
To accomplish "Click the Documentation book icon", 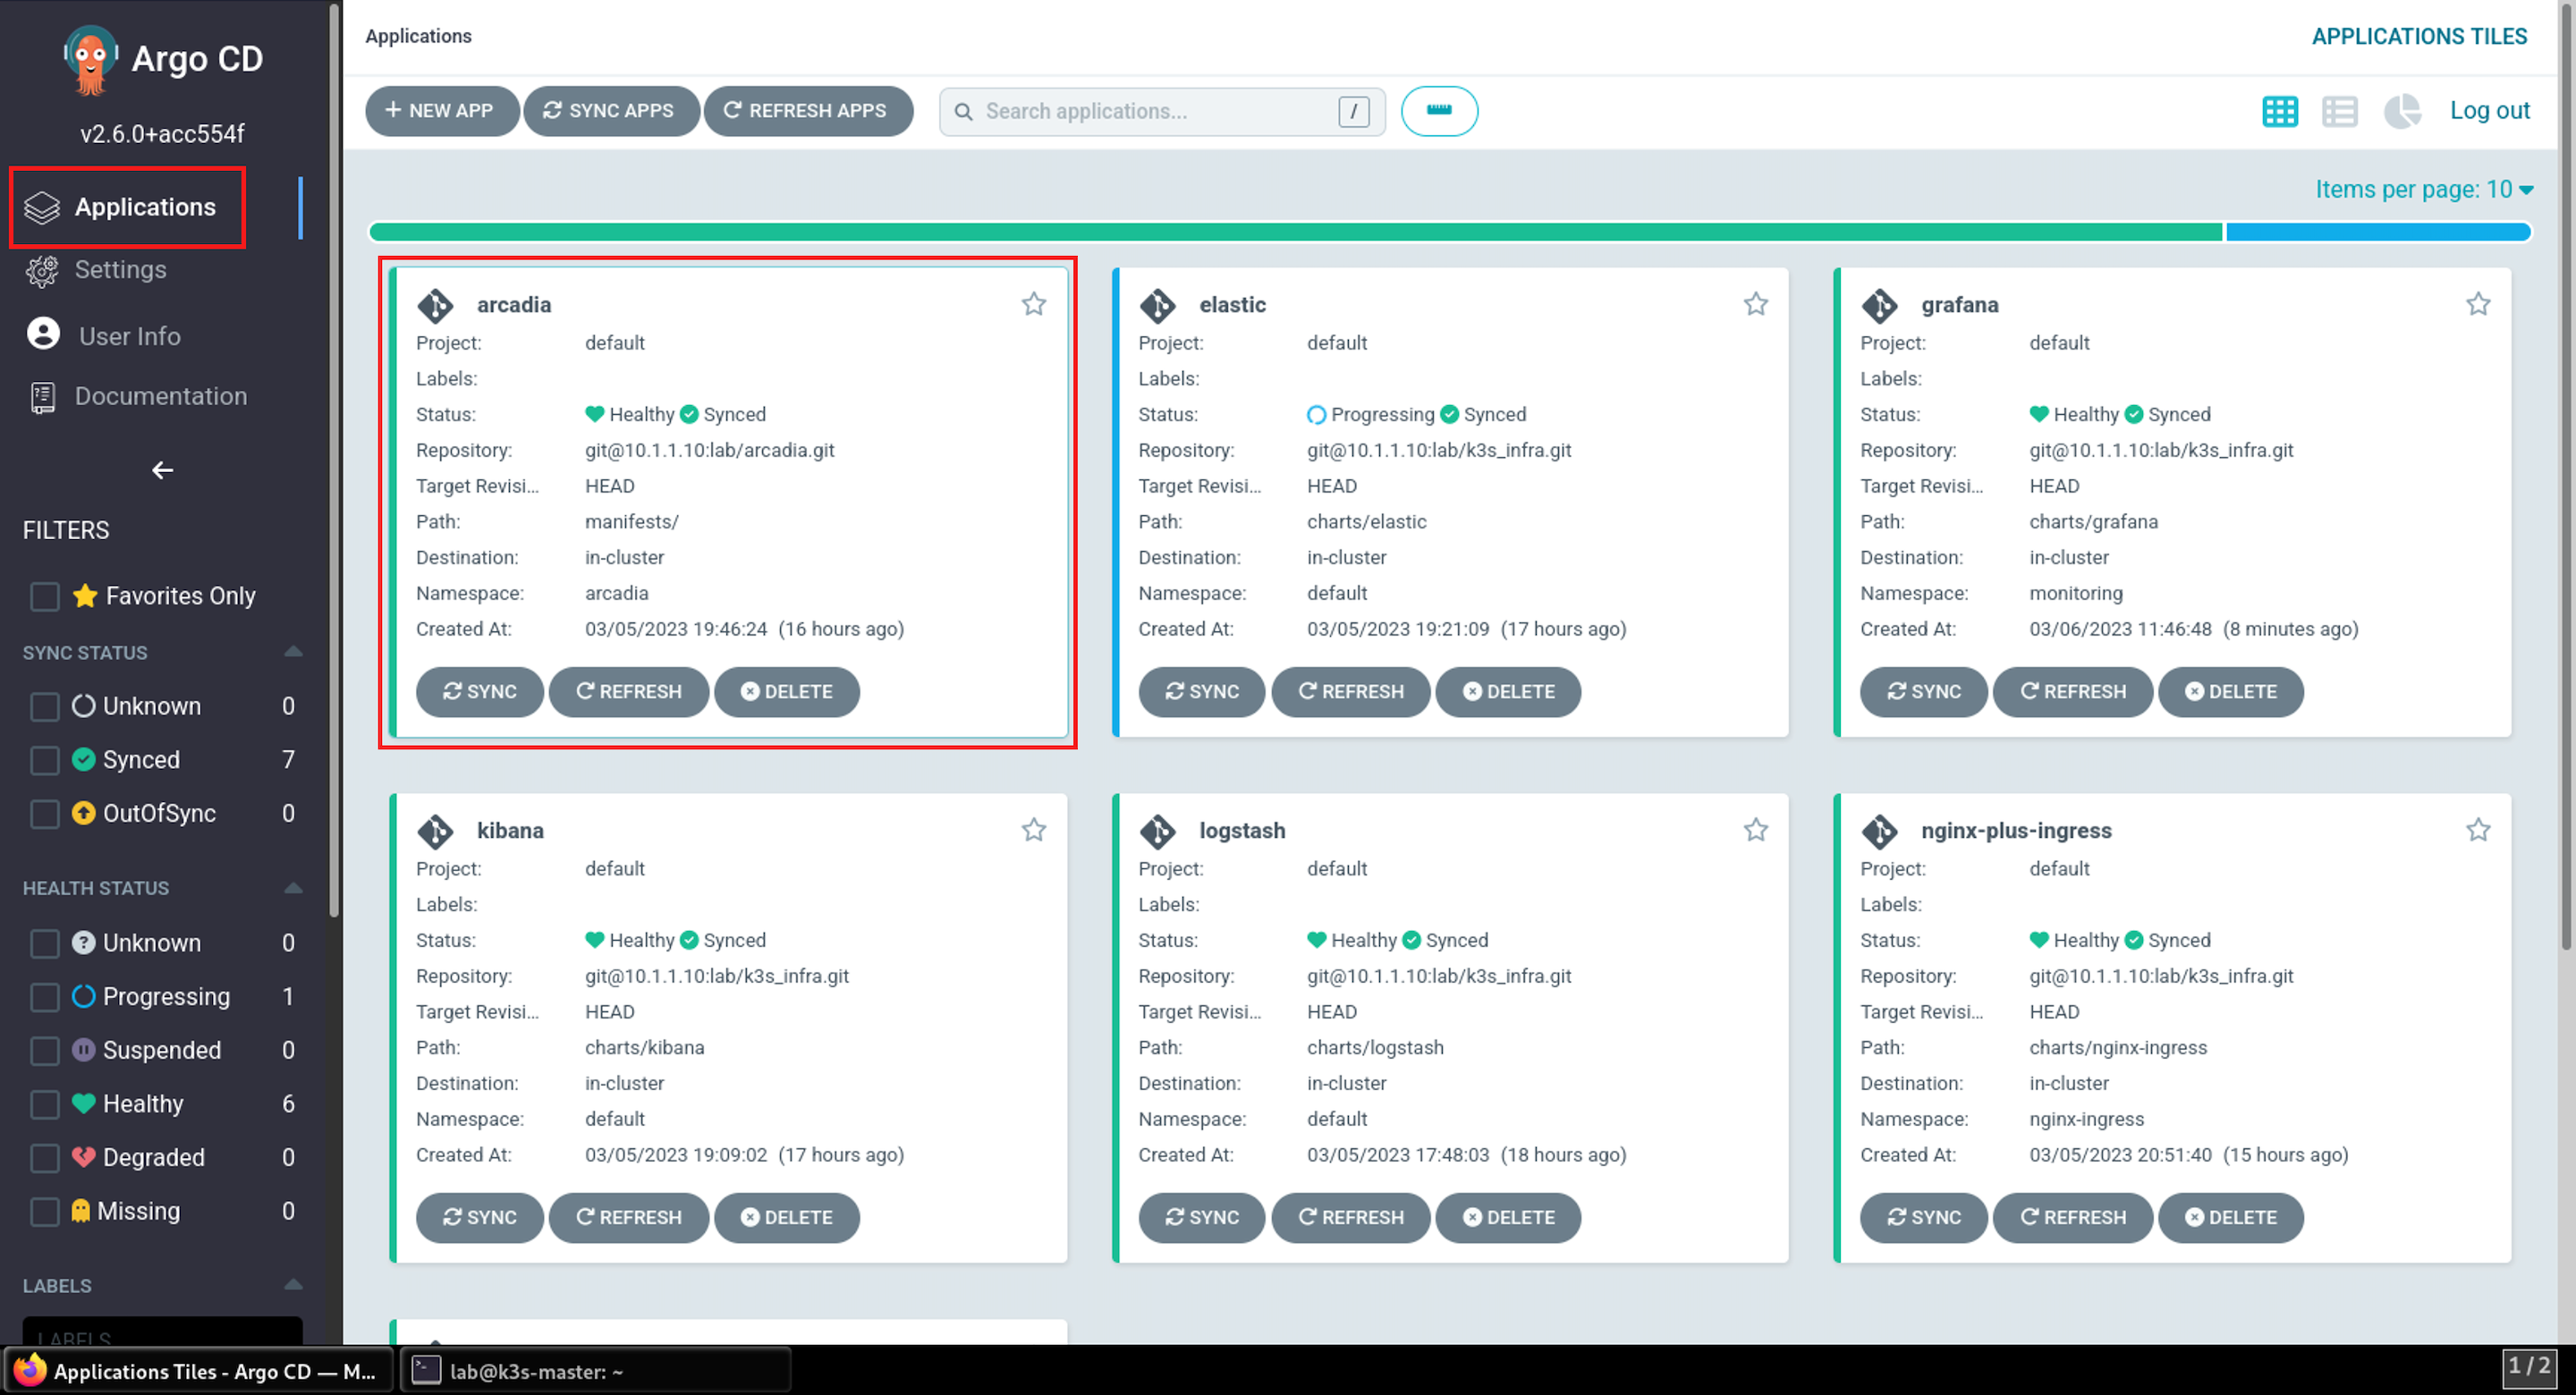I will click(x=42, y=397).
